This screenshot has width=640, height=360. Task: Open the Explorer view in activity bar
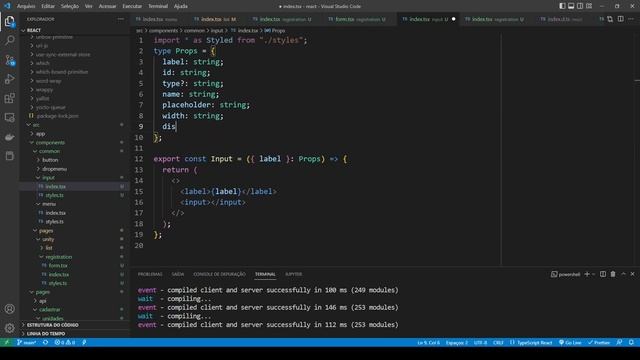(10, 21)
